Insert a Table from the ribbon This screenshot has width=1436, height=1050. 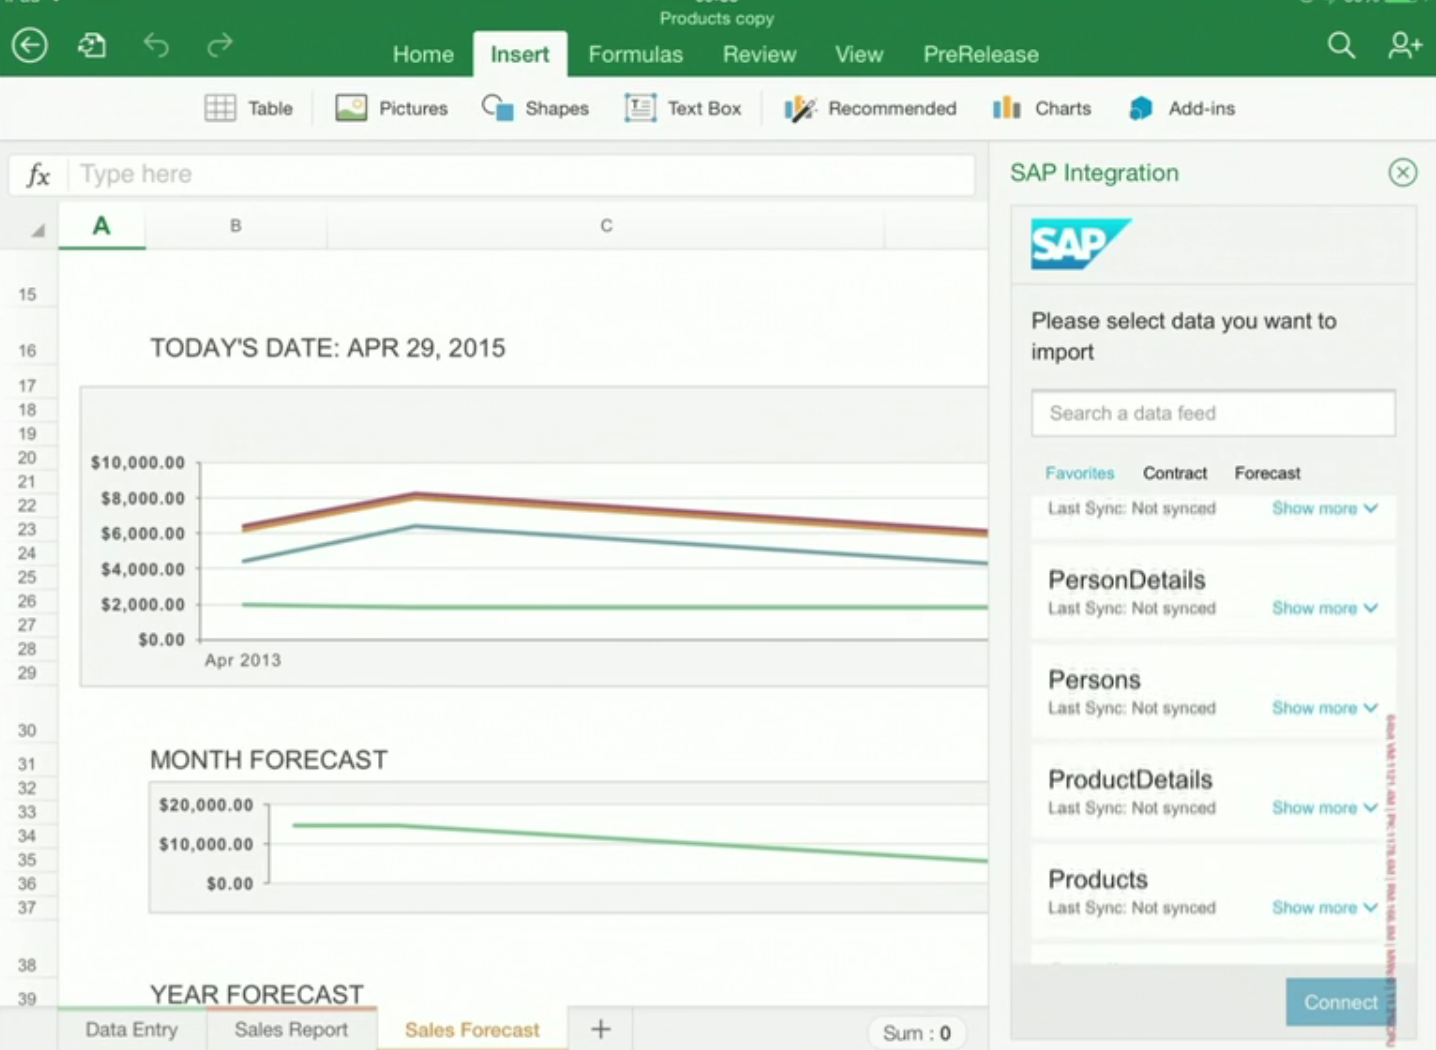(x=249, y=108)
